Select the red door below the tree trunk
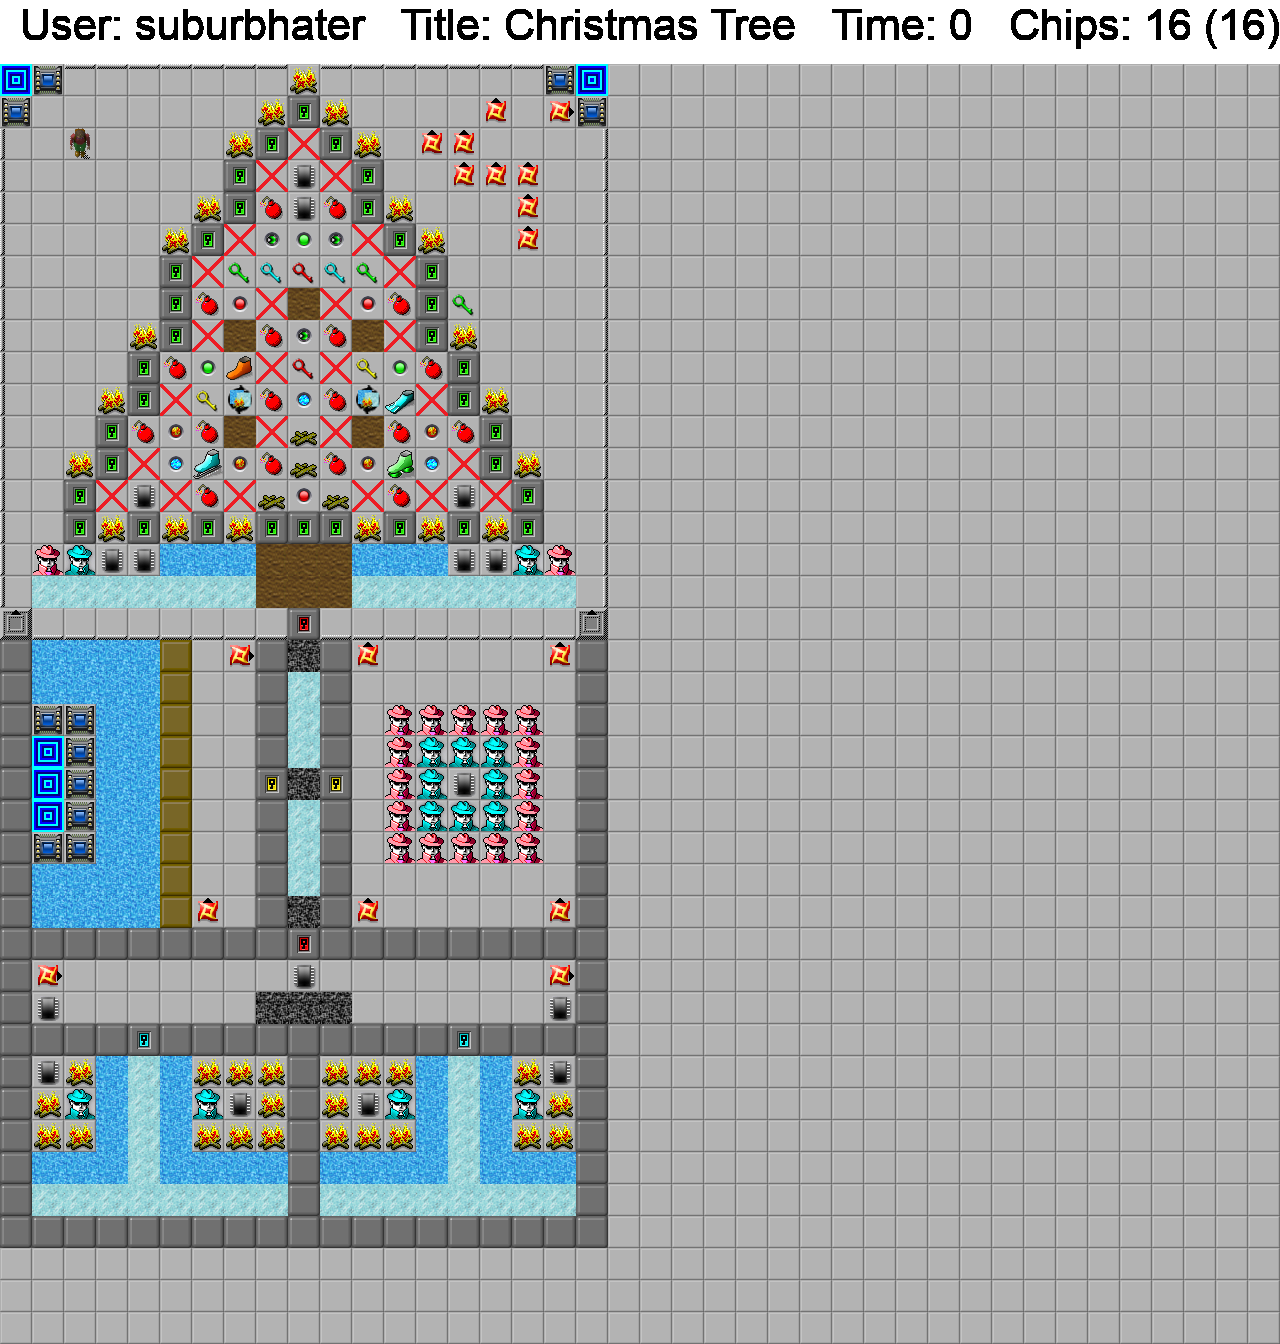 [x=304, y=624]
